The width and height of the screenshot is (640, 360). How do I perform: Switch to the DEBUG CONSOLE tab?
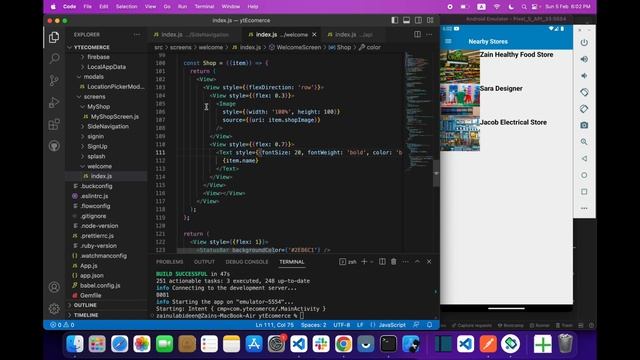247,262
